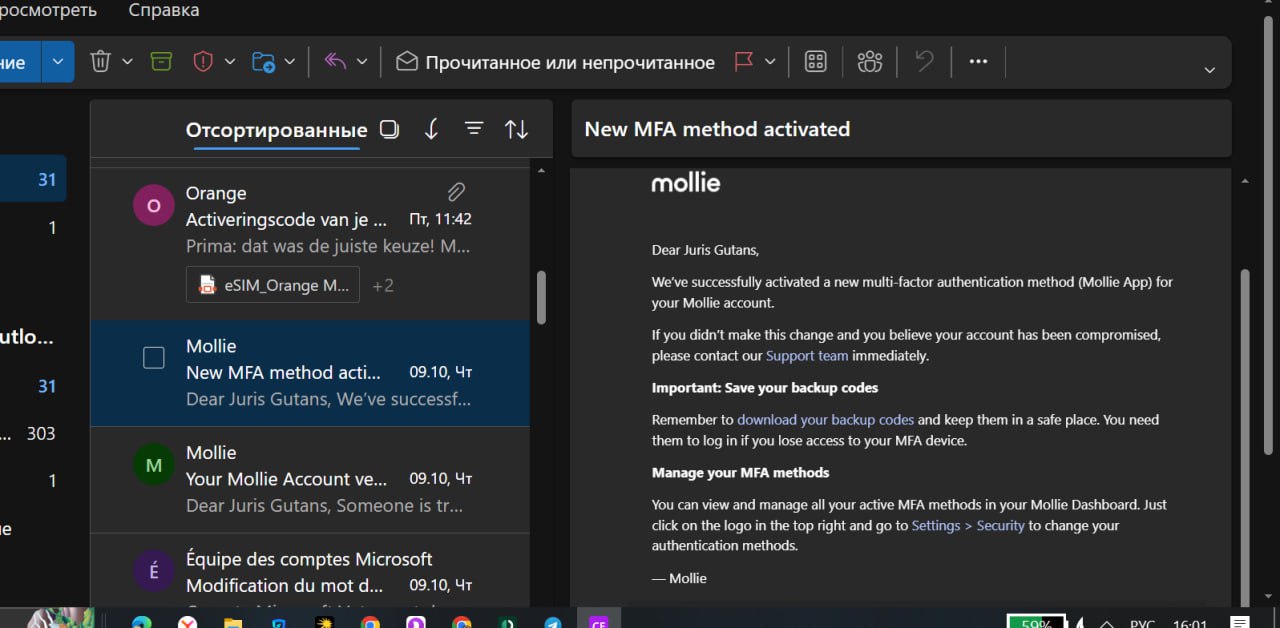Move message to folder icon

(263, 62)
